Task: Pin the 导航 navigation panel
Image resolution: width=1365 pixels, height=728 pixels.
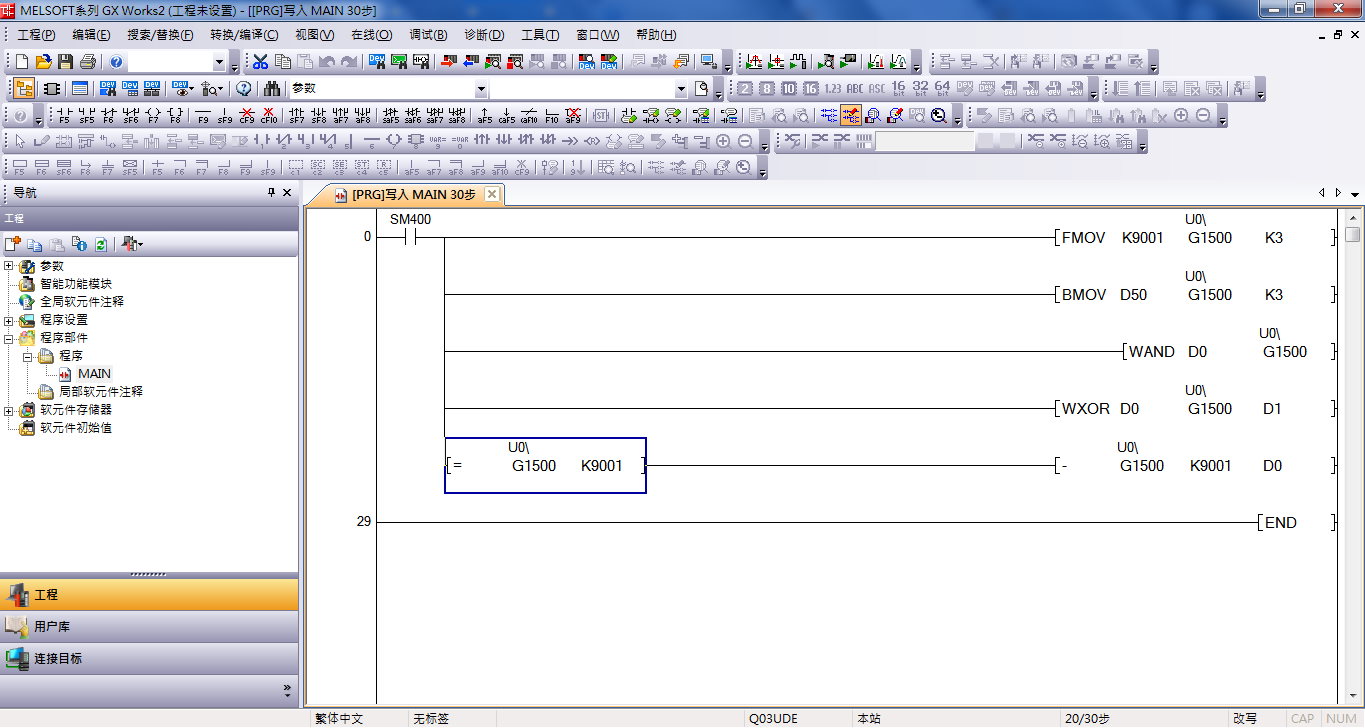Action: 271,193
